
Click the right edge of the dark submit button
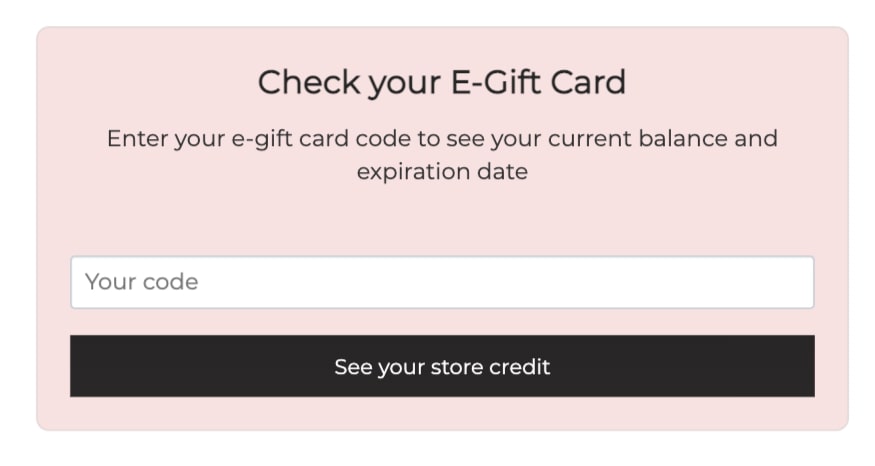[x=803, y=366]
